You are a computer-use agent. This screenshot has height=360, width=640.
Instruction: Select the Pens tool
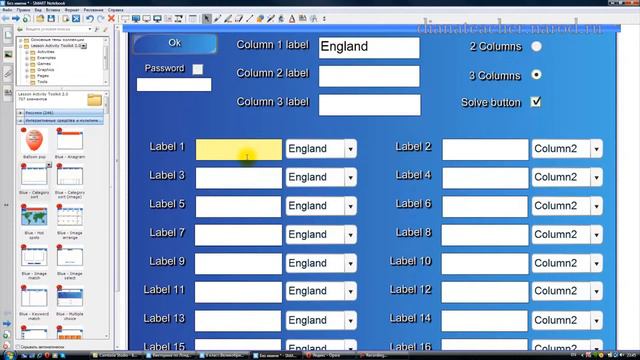point(217,18)
